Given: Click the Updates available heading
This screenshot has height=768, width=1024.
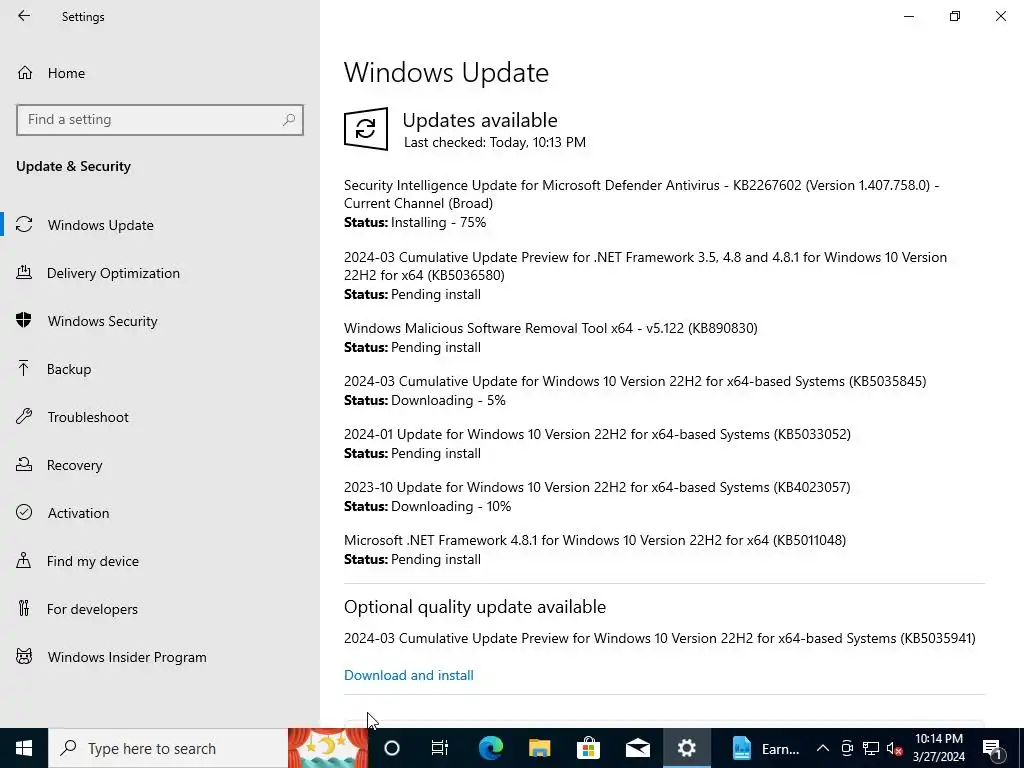Looking at the screenshot, I should click(480, 120).
